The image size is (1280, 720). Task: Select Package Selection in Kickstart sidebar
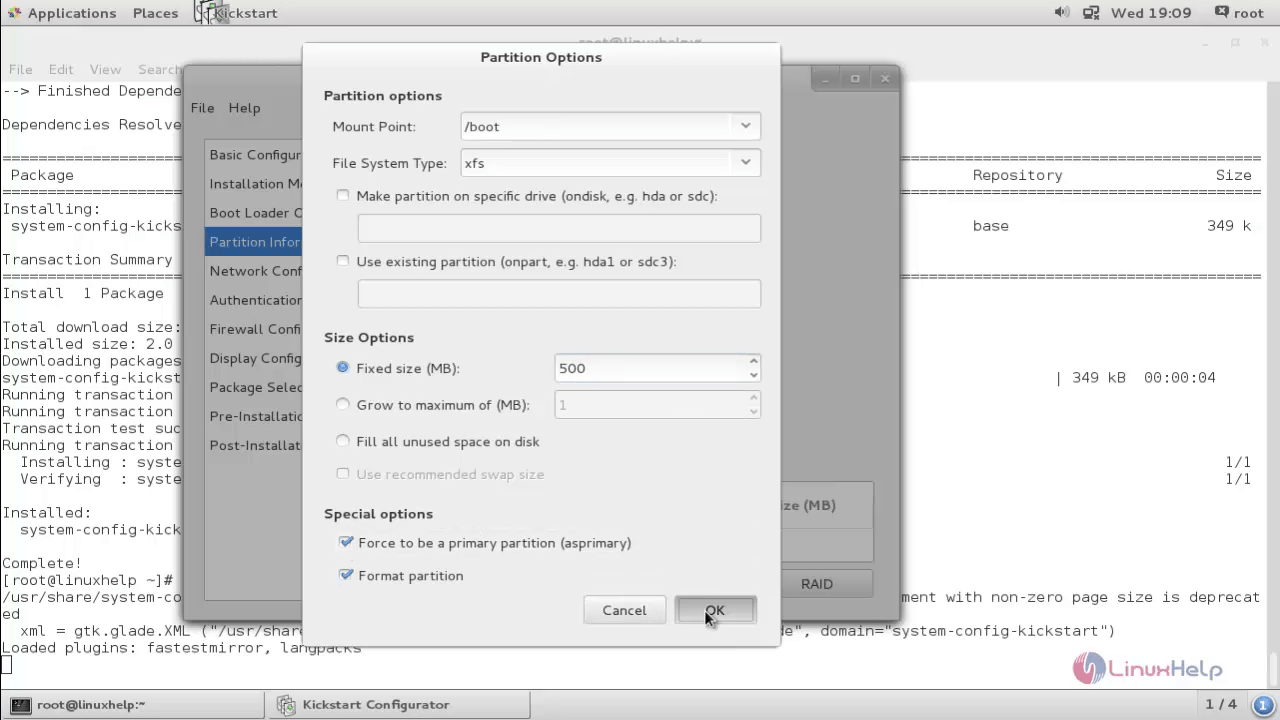pyautogui.click(x=254, y=387)
